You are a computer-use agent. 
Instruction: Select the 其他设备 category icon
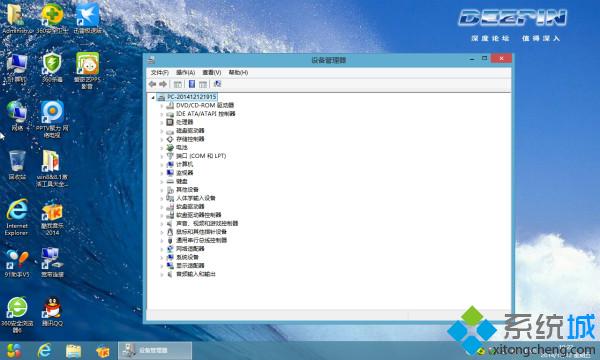click(x=170, y=190)
